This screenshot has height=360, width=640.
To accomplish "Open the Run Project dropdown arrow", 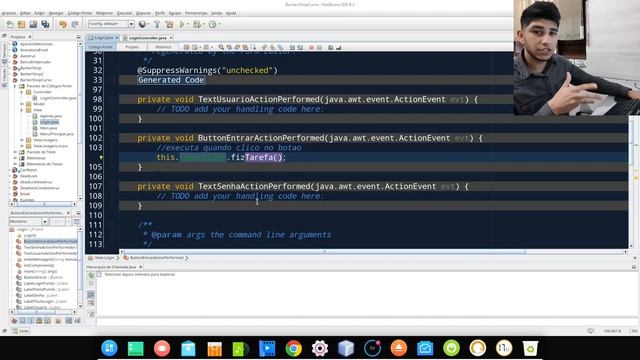I will (188, 24).
